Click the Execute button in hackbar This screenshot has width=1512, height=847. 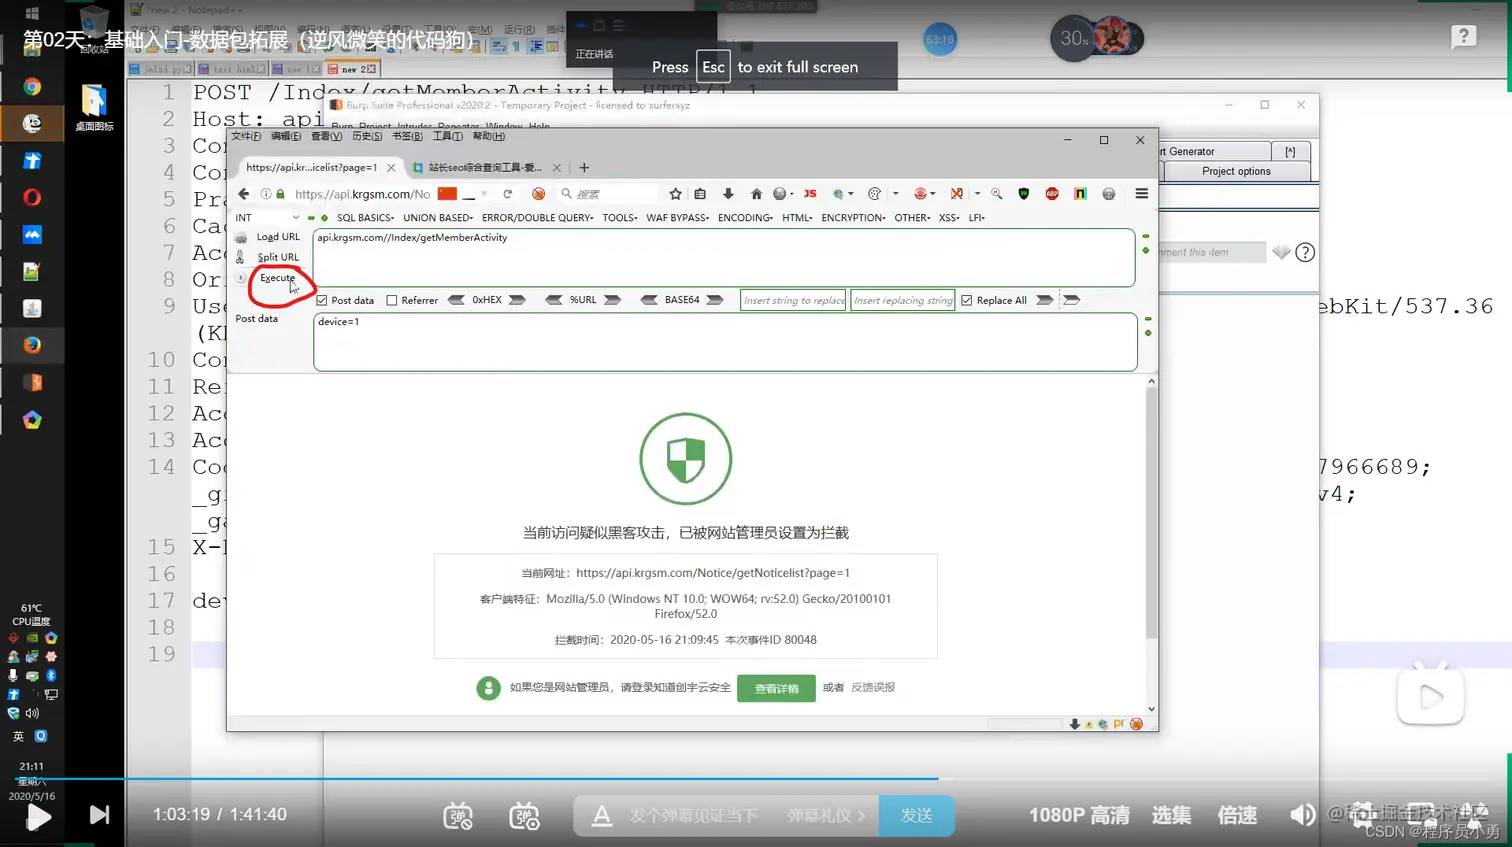[277, 278]
